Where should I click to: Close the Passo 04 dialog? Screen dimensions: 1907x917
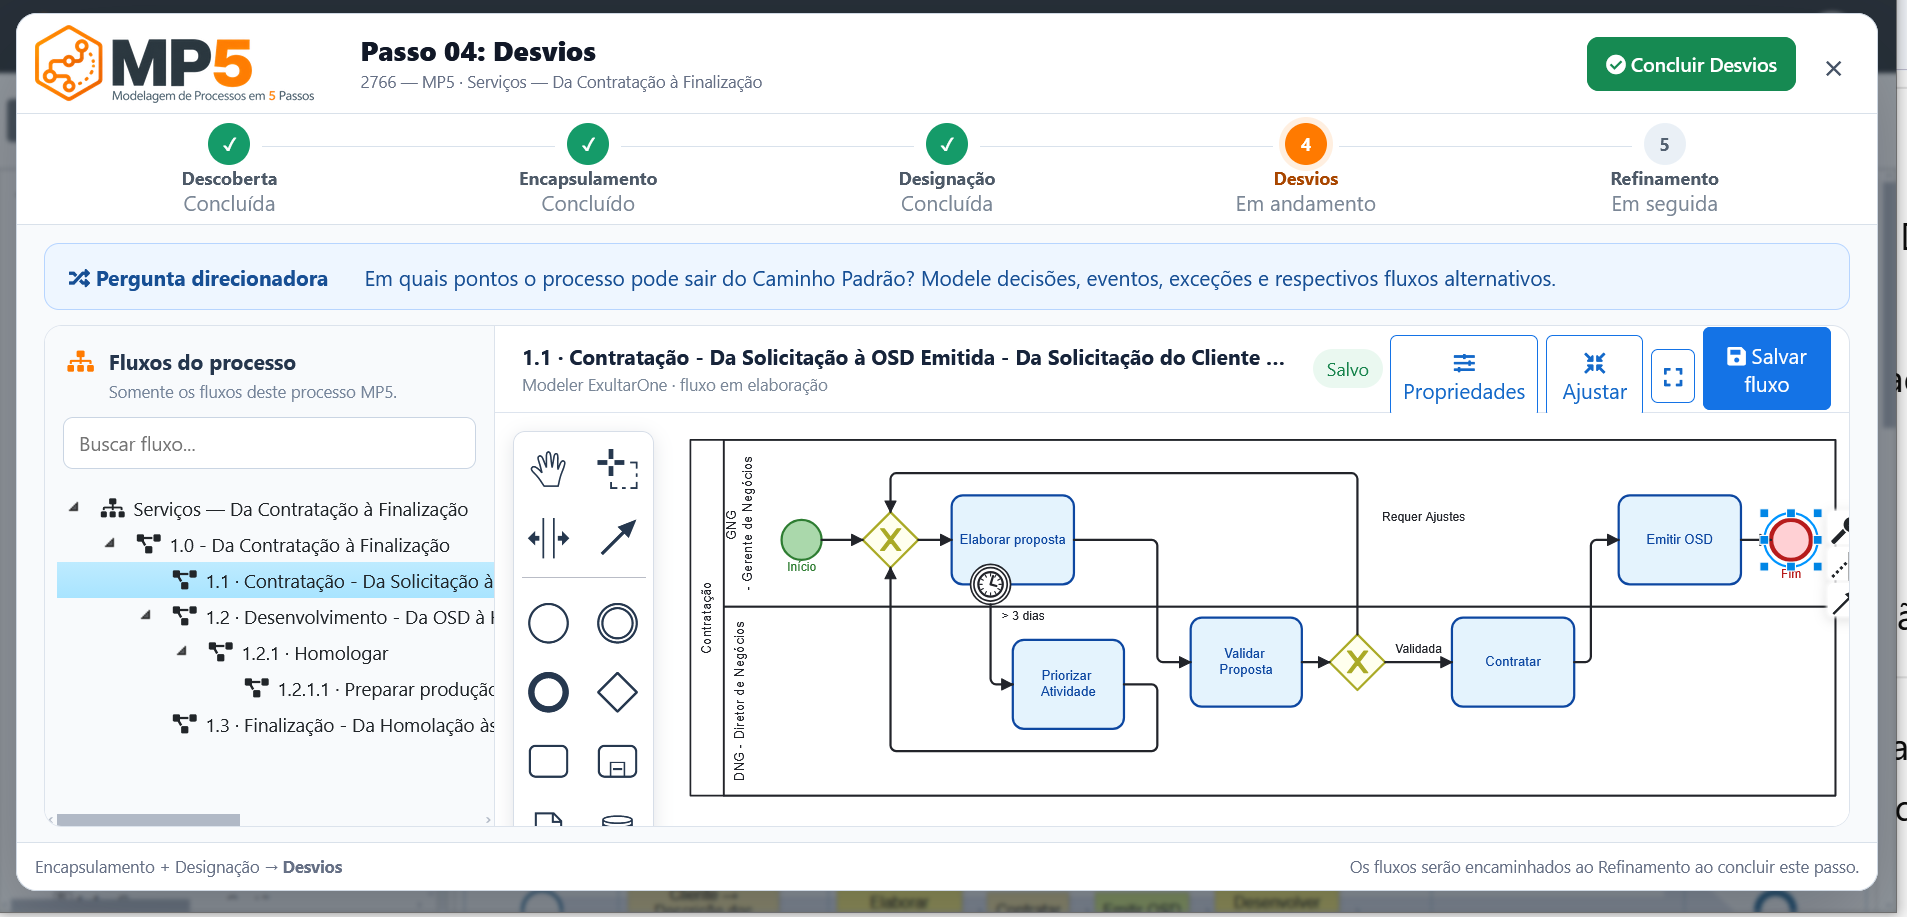(x=1833, y=68)
